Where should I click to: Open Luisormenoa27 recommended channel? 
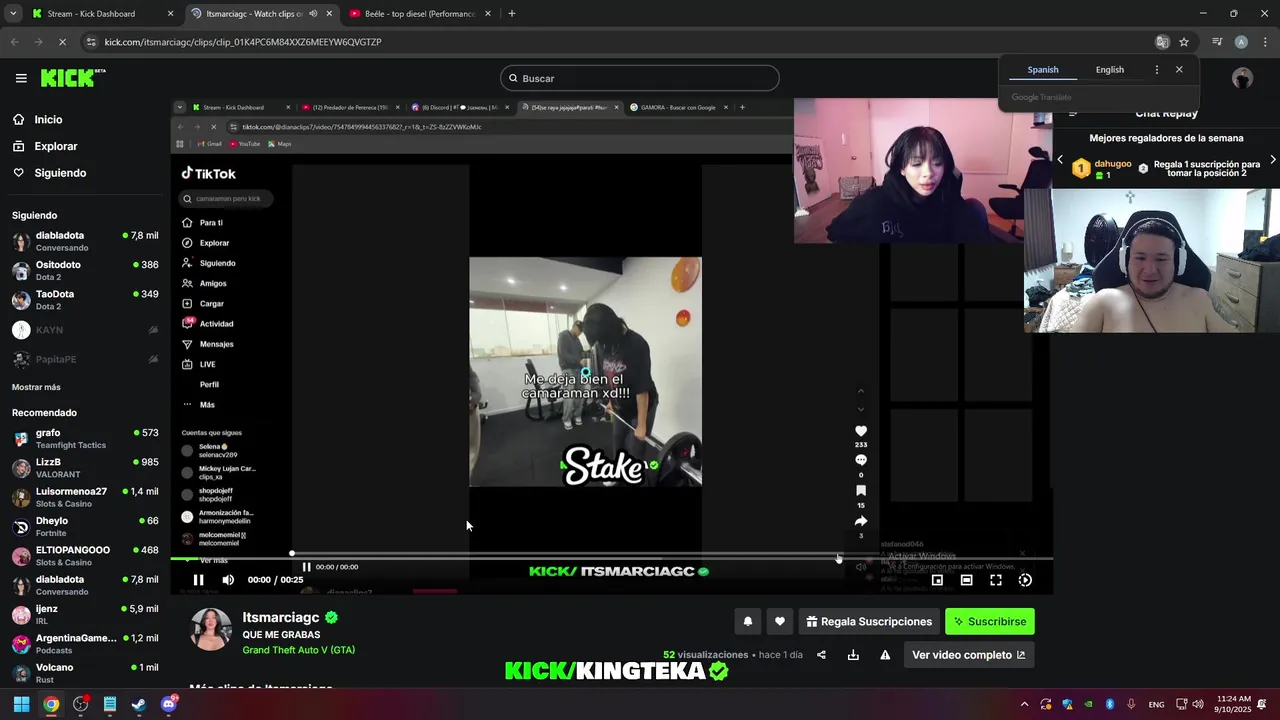(85, 497)
